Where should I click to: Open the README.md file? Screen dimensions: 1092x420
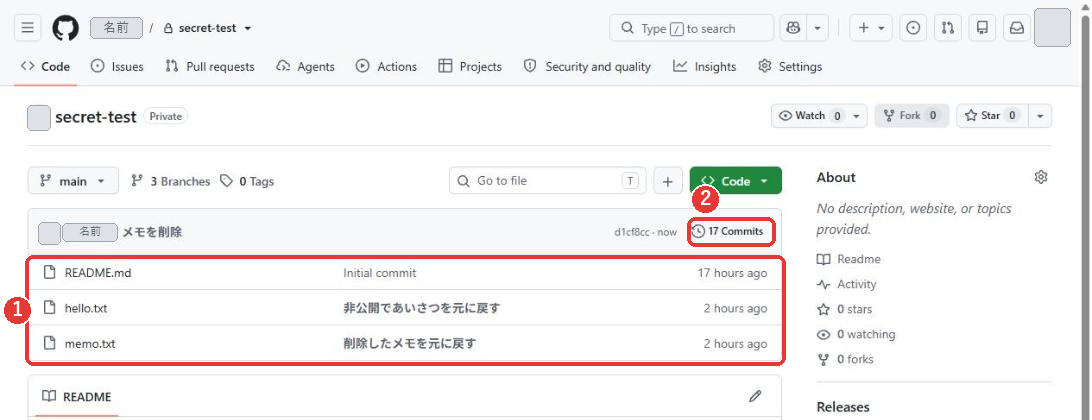point(98,273)
